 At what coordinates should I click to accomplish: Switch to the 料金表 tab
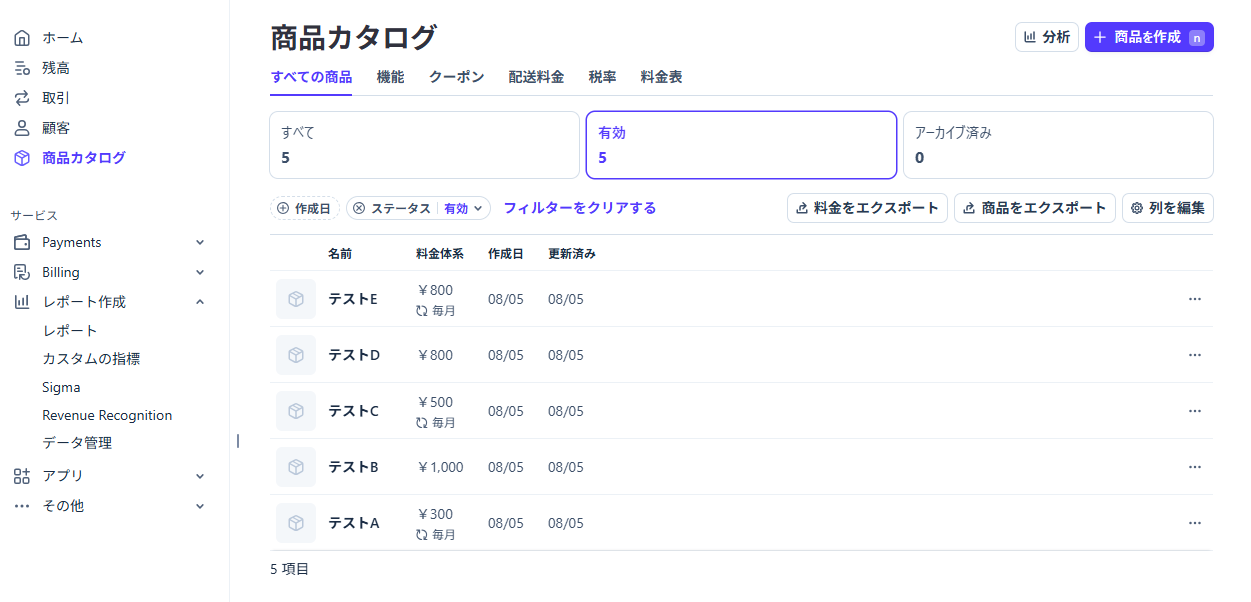[x=661, y=77]
